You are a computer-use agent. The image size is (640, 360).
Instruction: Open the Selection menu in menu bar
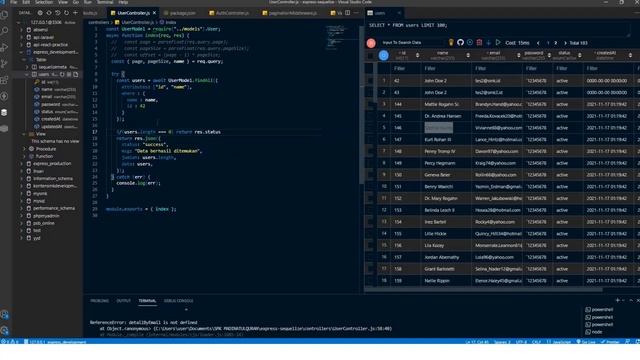click(x=44, y=2)
